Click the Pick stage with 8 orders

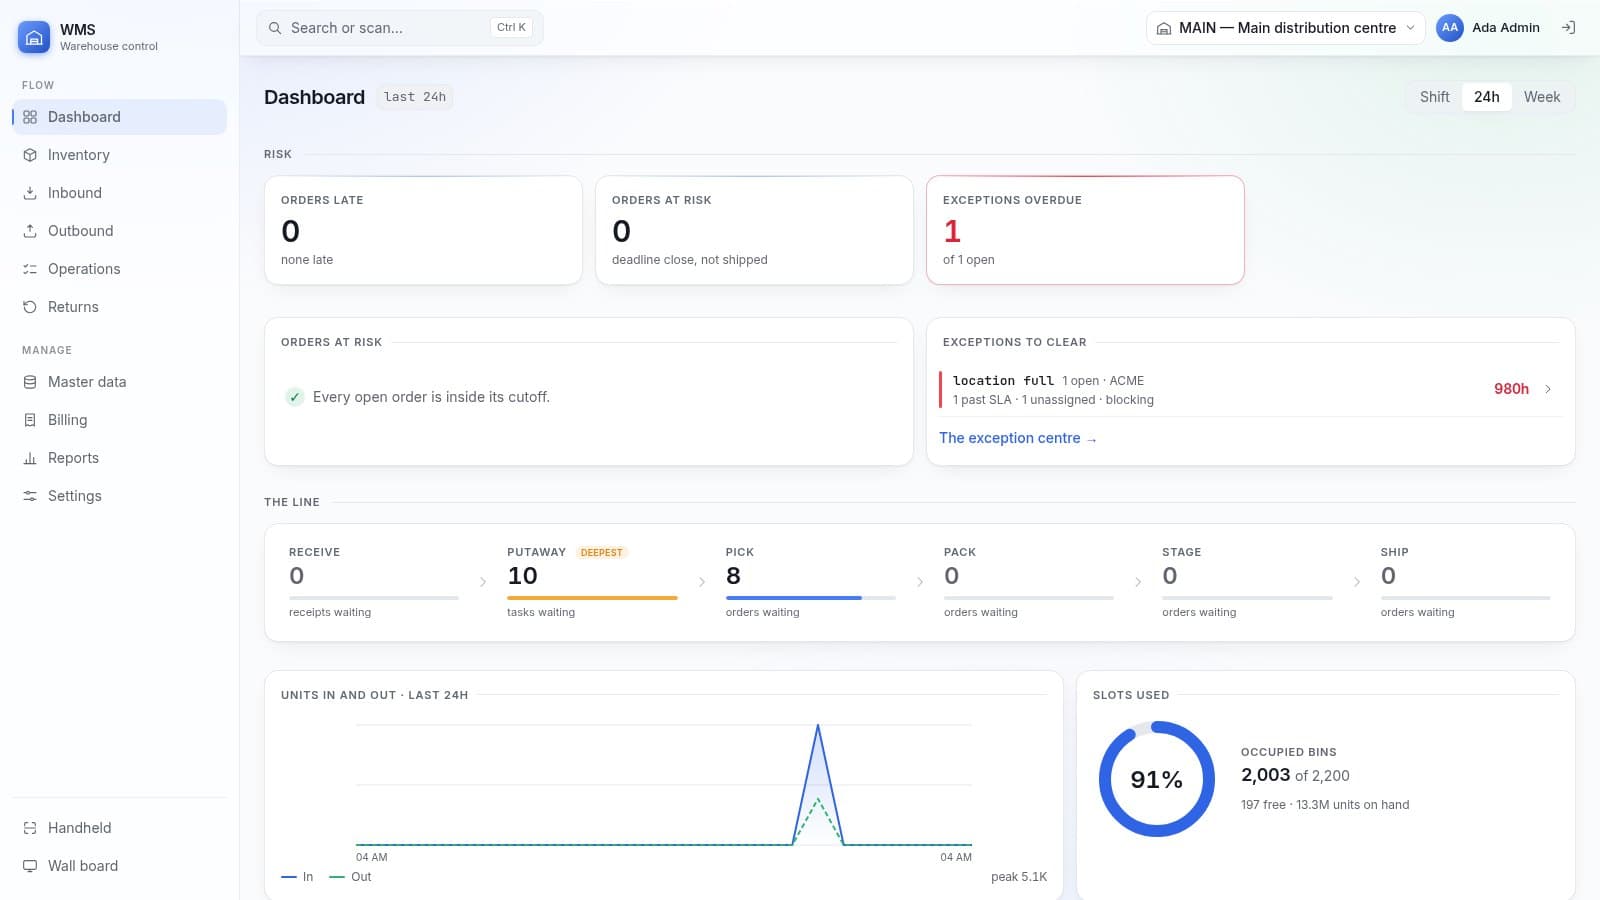810,582
